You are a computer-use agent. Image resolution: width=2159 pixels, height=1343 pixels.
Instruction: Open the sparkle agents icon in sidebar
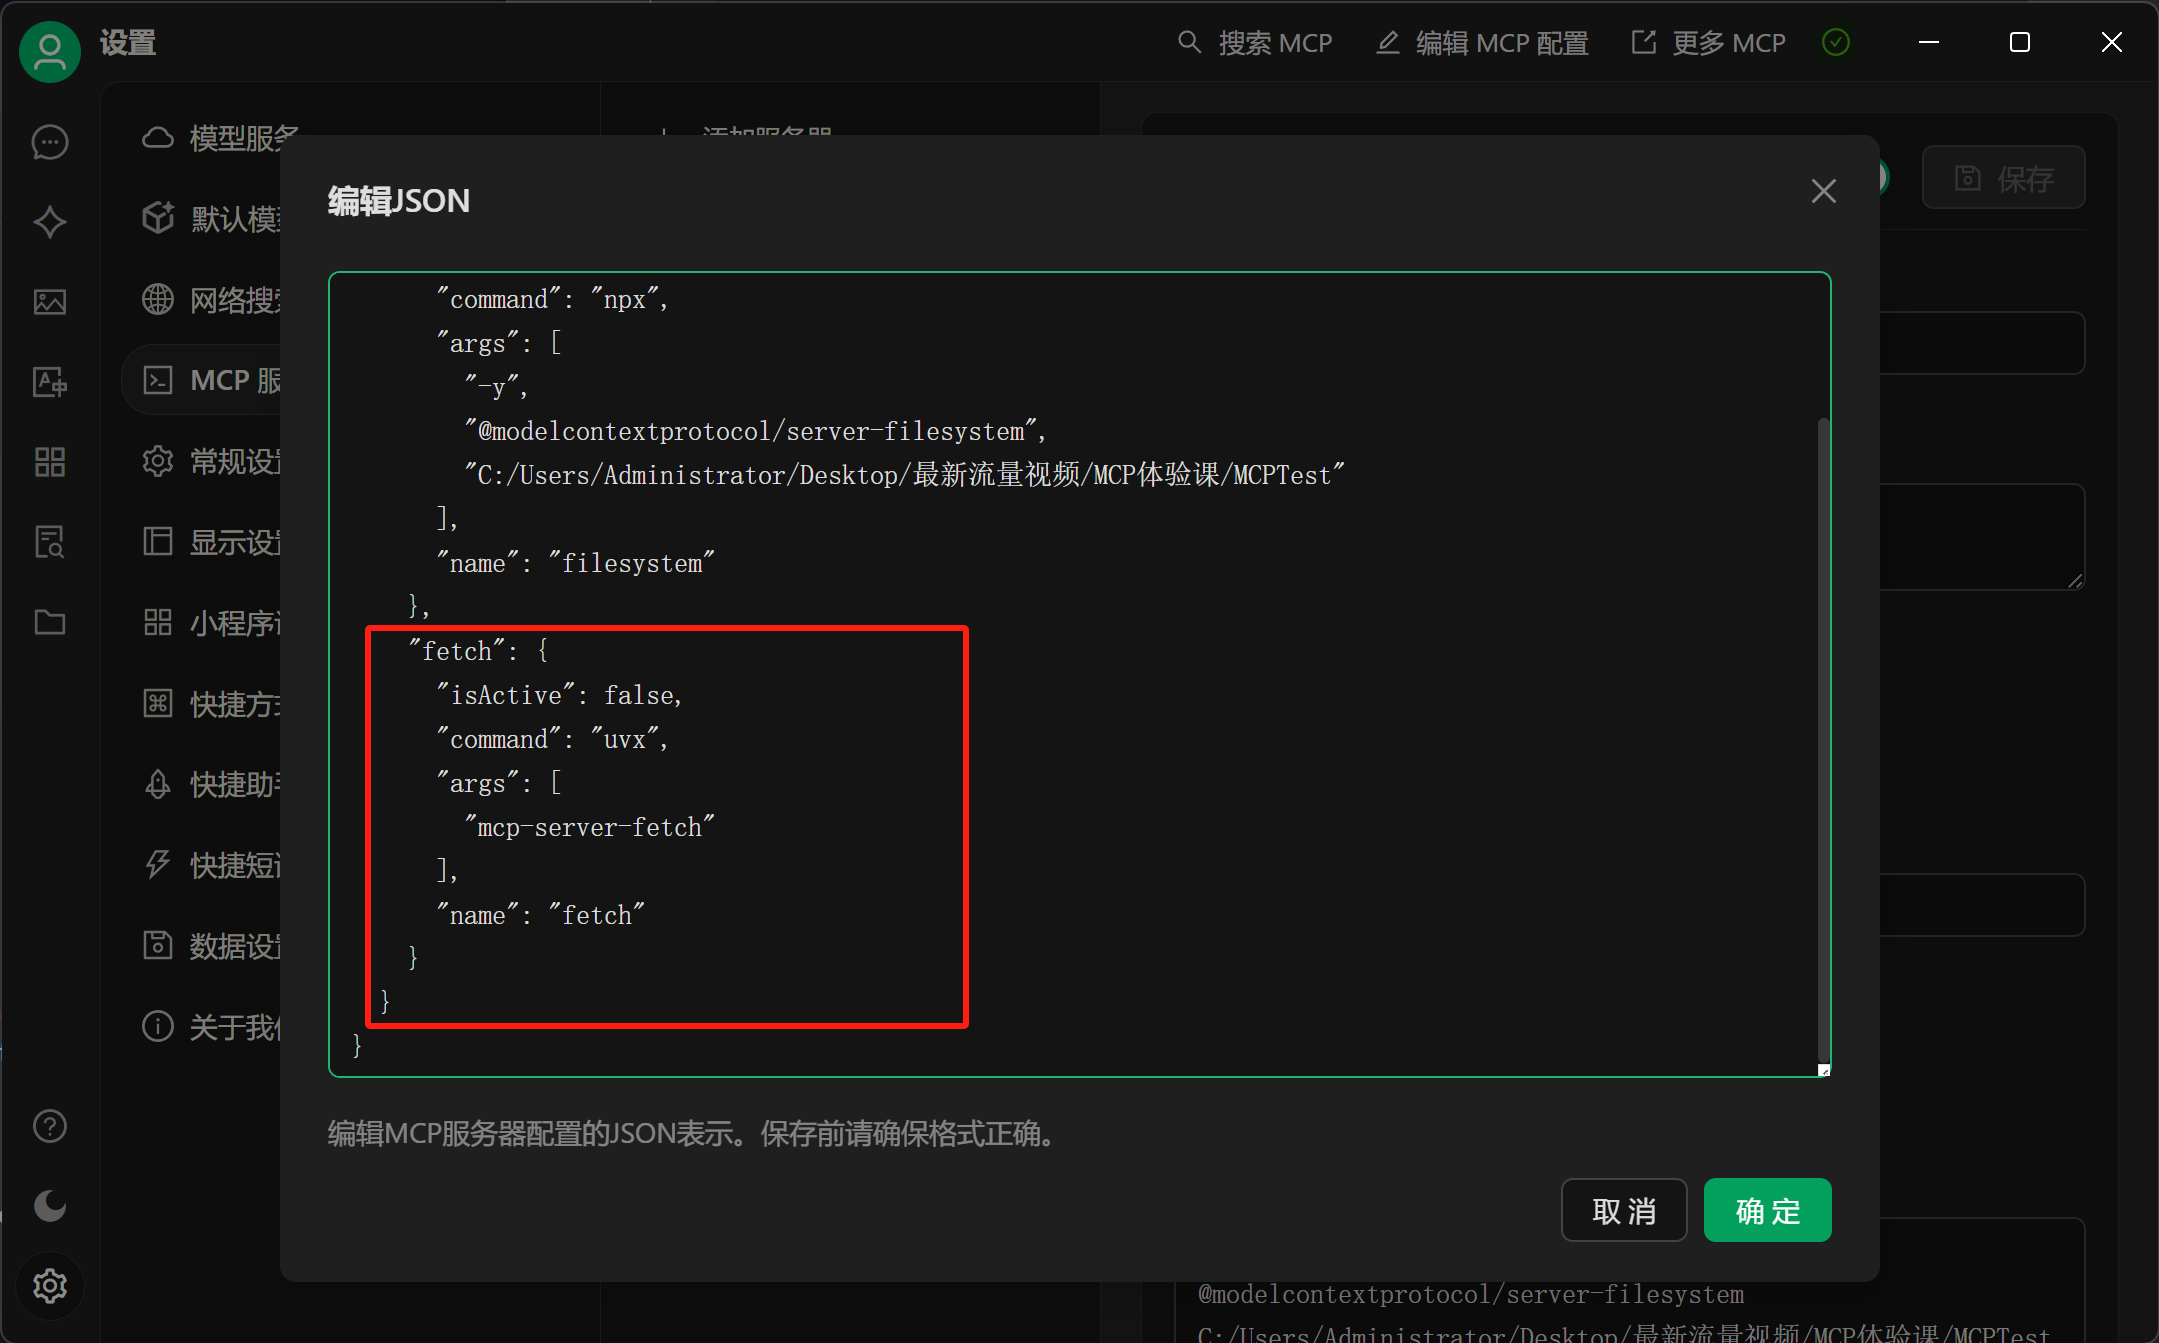(50, 222)
